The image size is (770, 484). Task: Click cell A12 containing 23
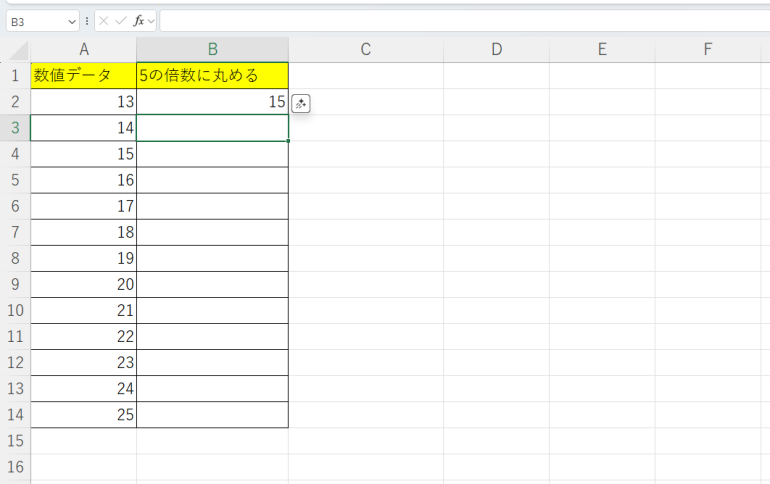pyautogui.click(x=83, y=362)
